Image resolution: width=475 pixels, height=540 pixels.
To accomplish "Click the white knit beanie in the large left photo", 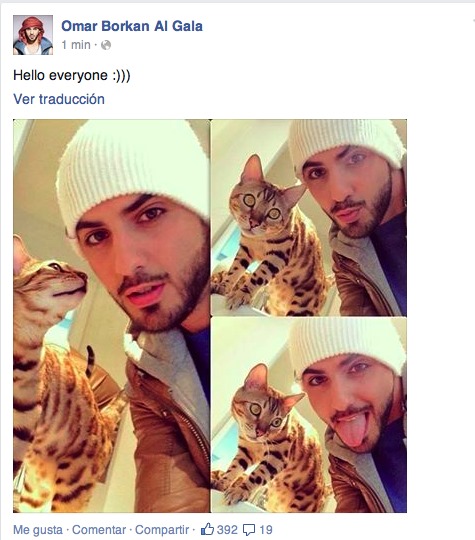I will tap(133, 172).
